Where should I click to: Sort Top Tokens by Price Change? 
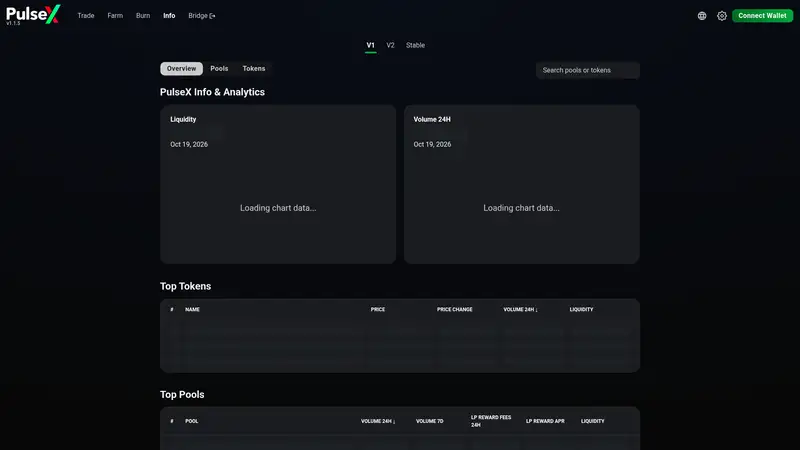(455, 310)
